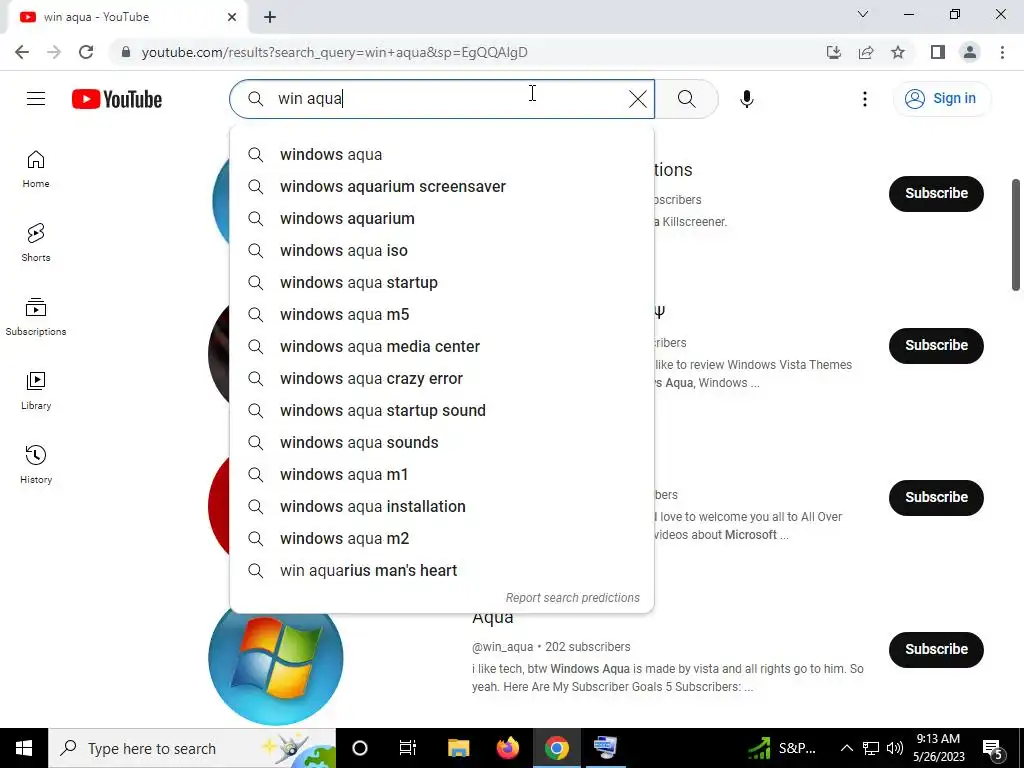Pick 'win aquarius man's heart' suggestion

(442, 571)
